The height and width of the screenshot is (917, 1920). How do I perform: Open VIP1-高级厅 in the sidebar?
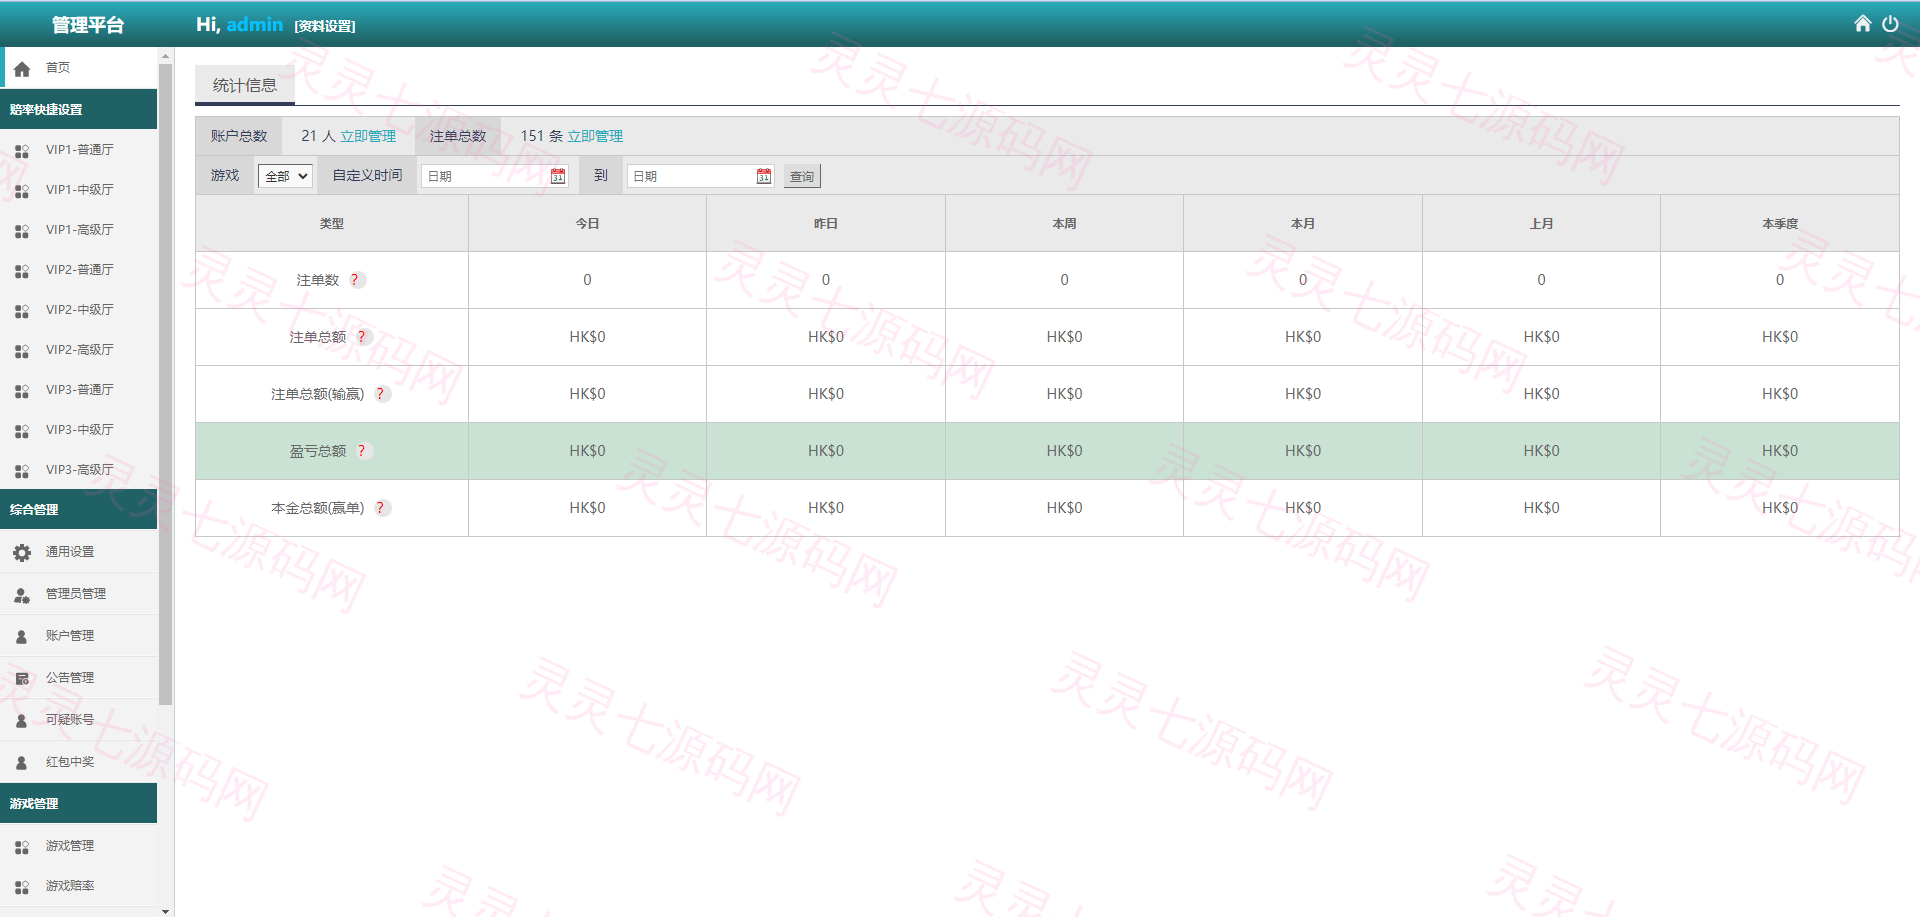[79, 230]
